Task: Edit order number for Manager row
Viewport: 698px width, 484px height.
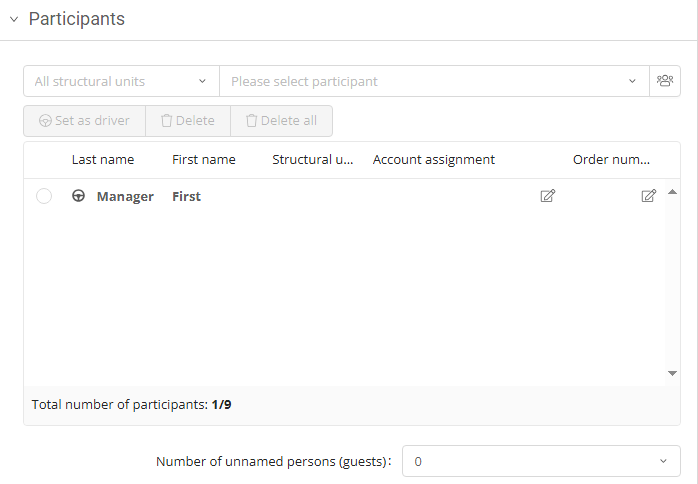Action: 648,196
